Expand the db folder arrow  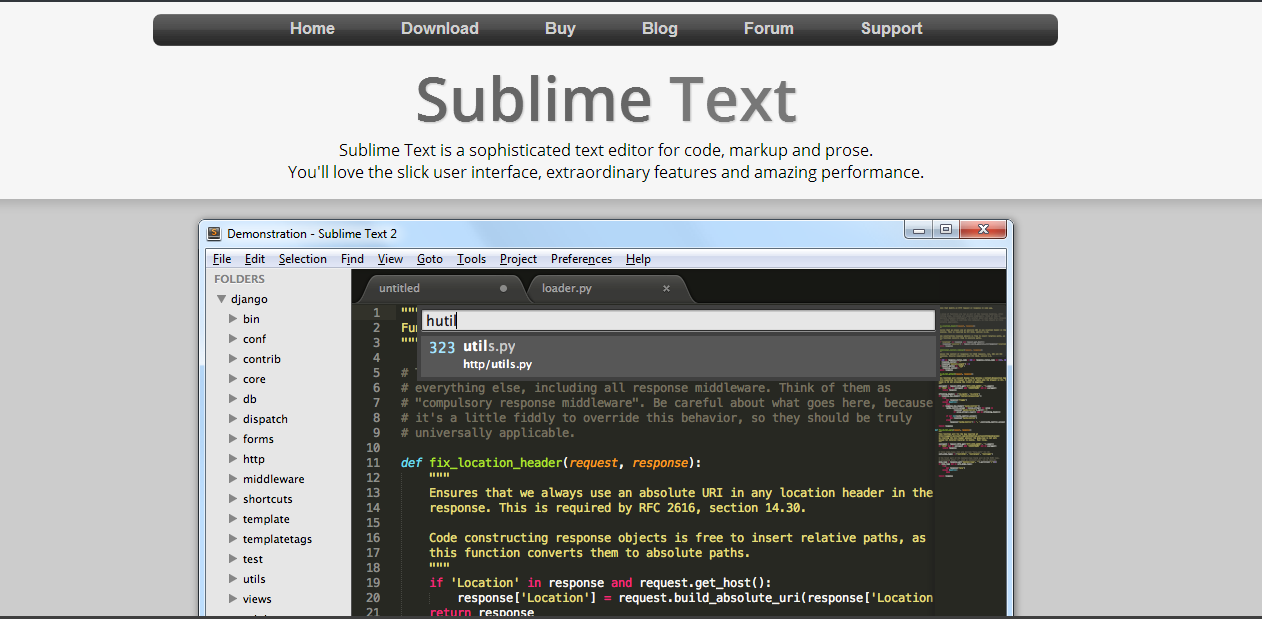(233, 399)
